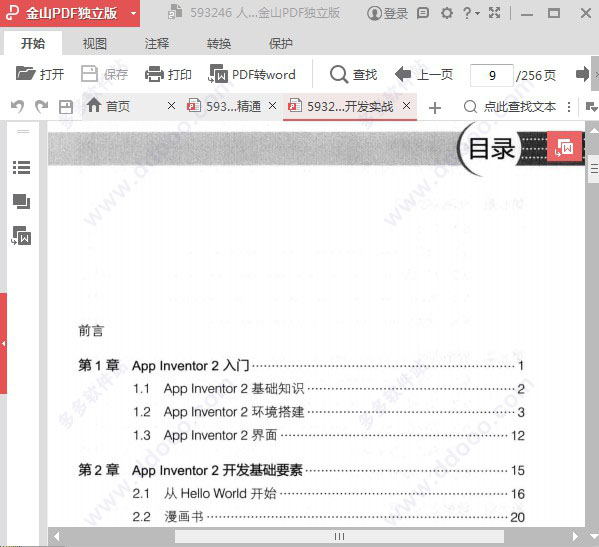This screenshot has width=599, height=547.
Task: Click the redo arrow icon
Action: [42, 107]
